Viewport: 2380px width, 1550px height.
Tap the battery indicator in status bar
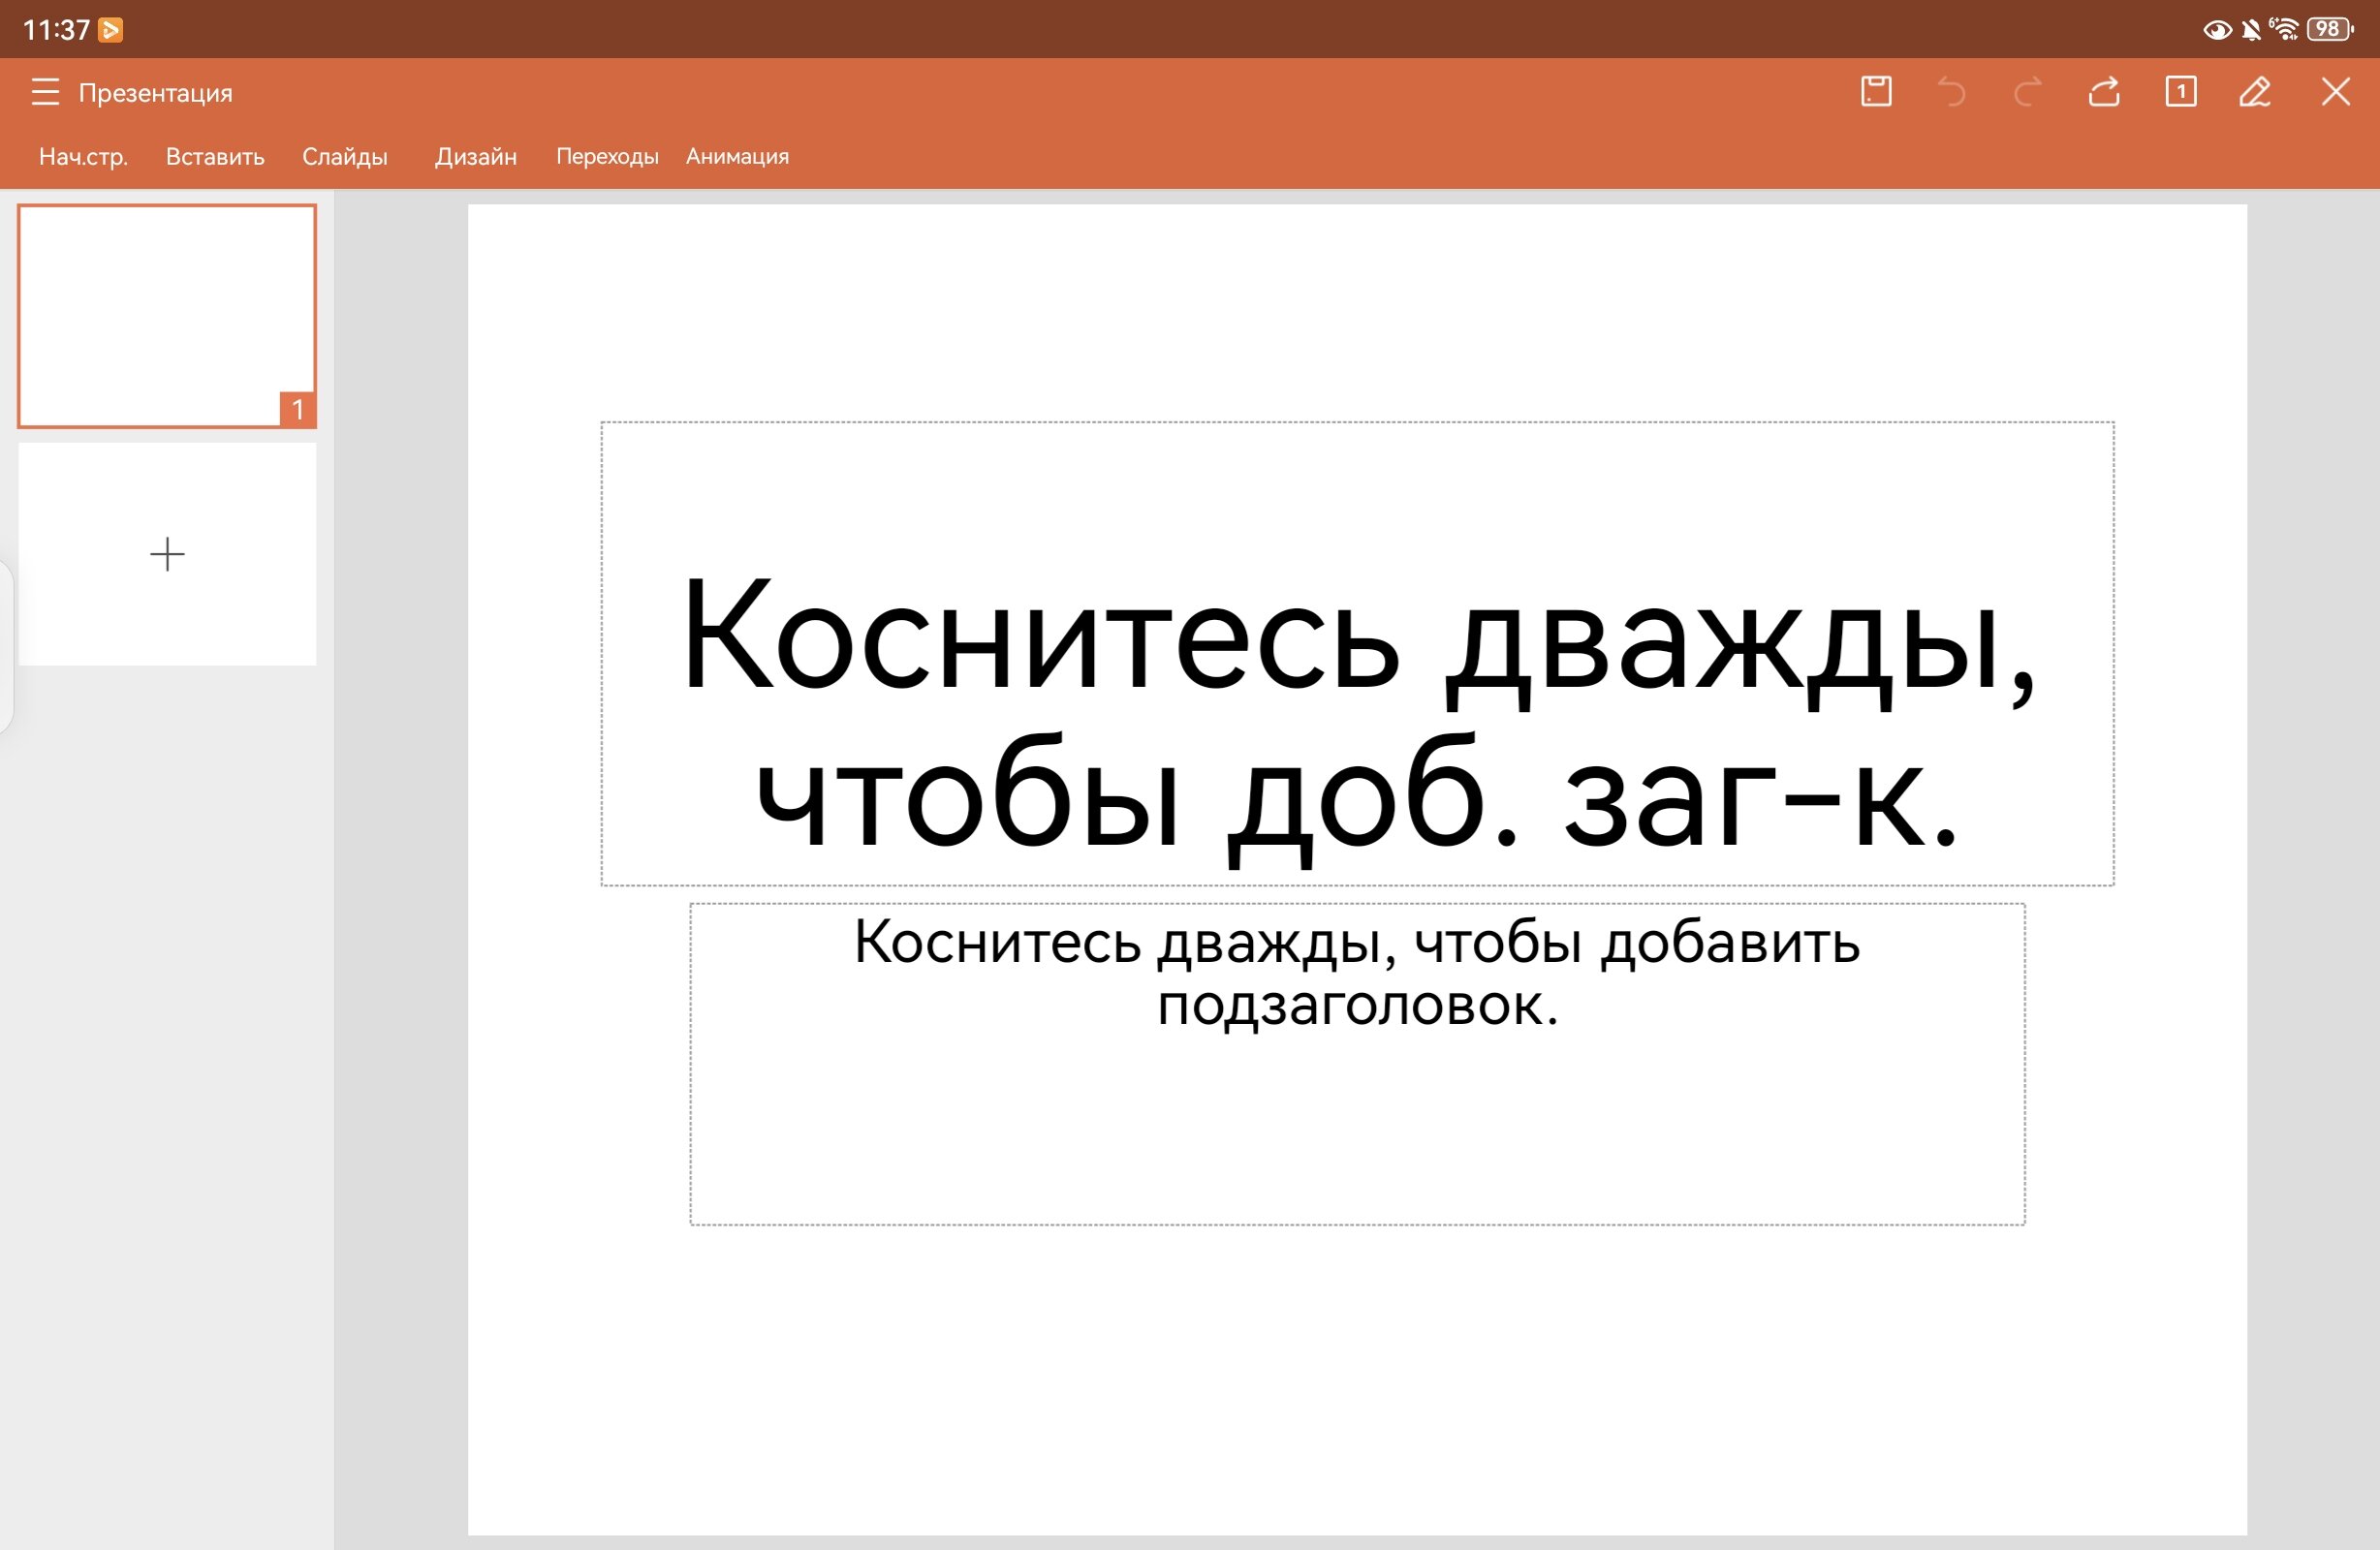point(2330,29)
